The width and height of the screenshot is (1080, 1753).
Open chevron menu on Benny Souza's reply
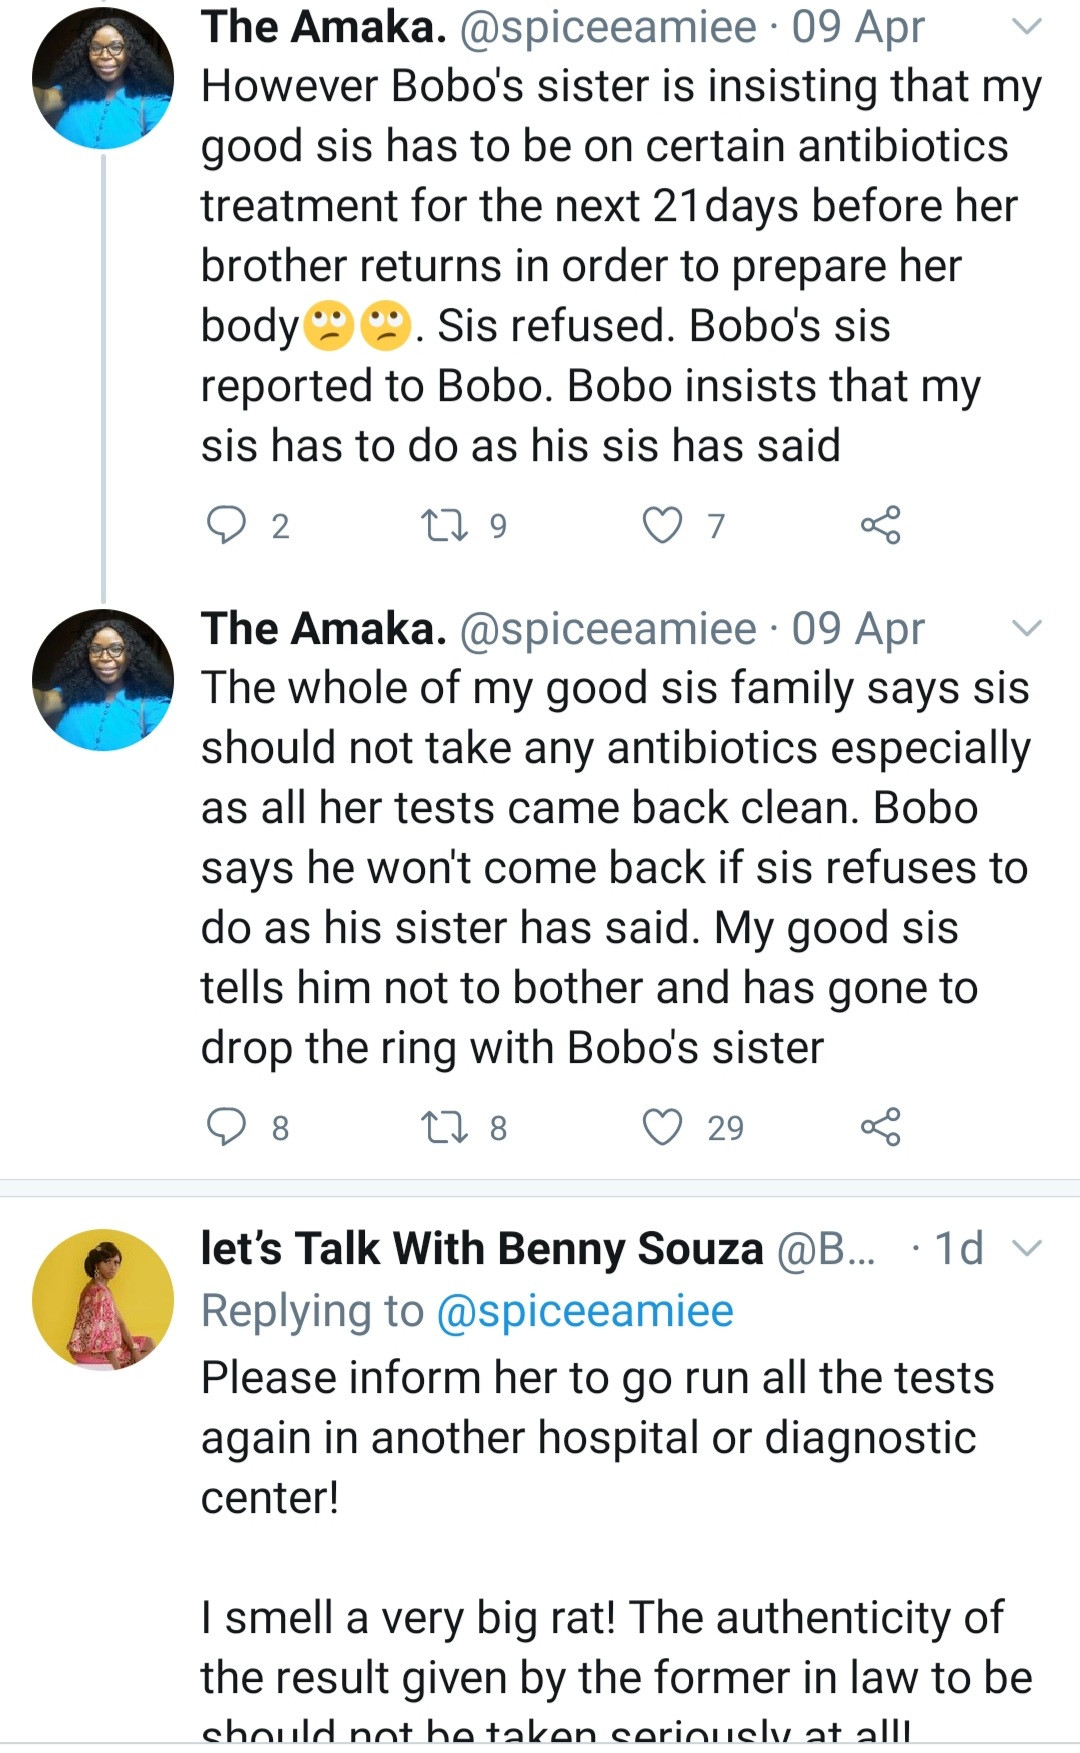tap(1027, 1248)
